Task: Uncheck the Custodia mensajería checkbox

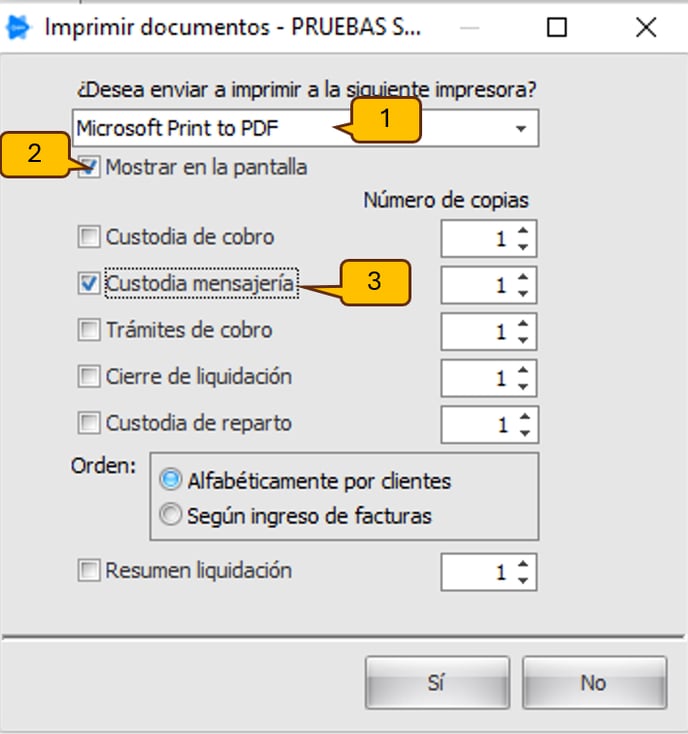Action: coord(89,283)
